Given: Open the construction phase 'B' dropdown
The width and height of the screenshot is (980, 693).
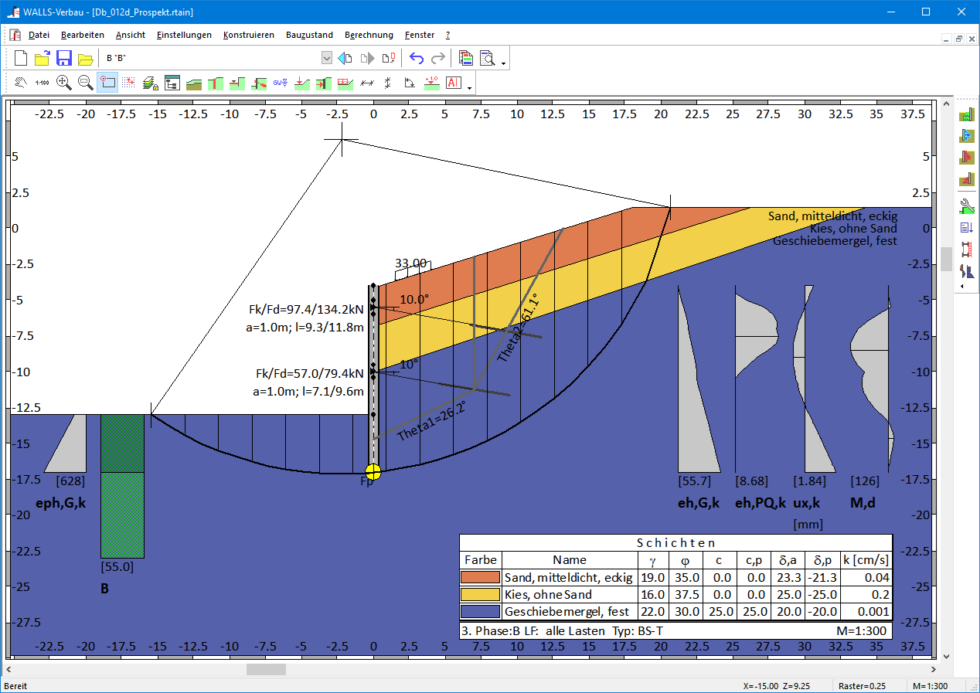Looking at the screenshot, I should [x=326, y=59].
